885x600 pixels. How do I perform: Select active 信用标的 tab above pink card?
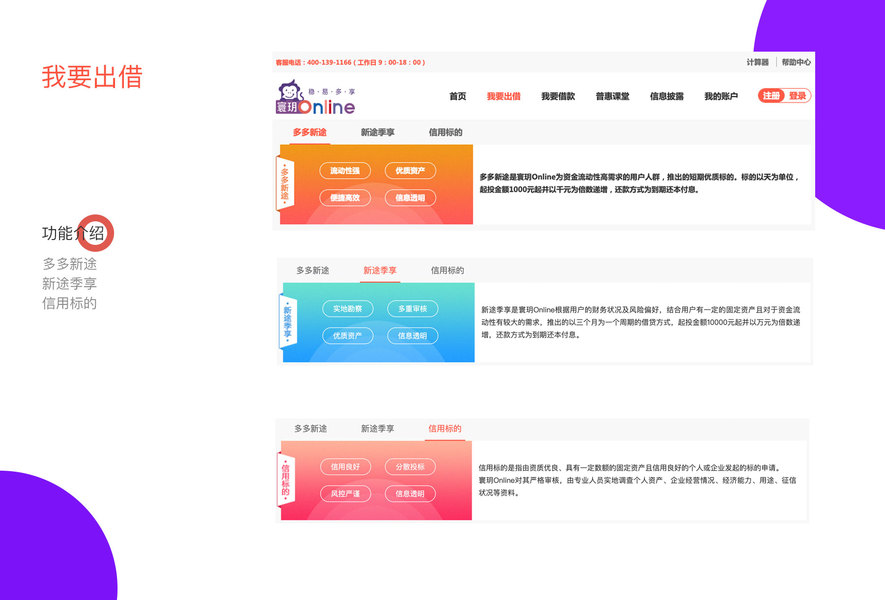[445, 428]
